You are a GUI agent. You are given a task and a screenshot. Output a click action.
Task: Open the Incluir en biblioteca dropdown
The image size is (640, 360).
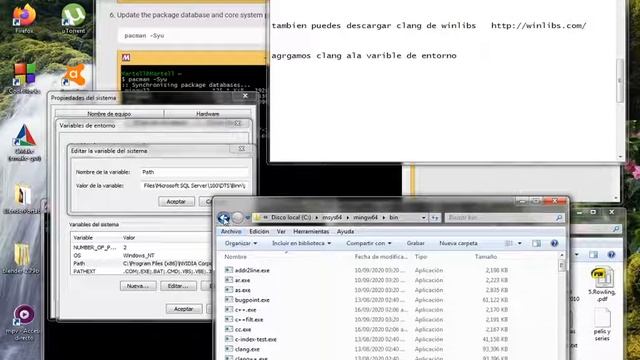(x=301, y=243)
